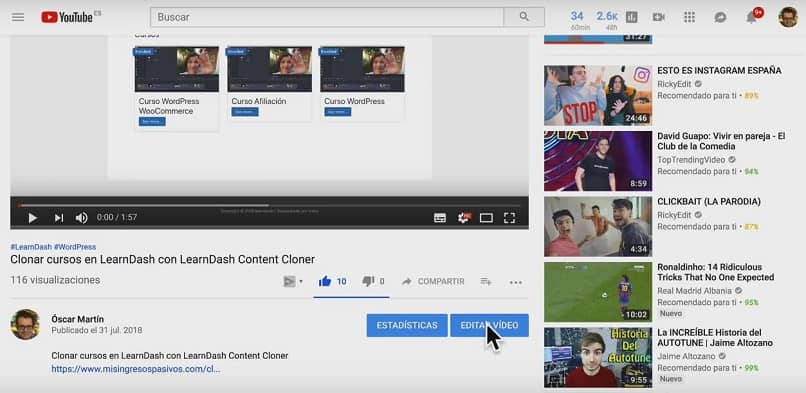Mute the player volume

[x=81, y=218]
